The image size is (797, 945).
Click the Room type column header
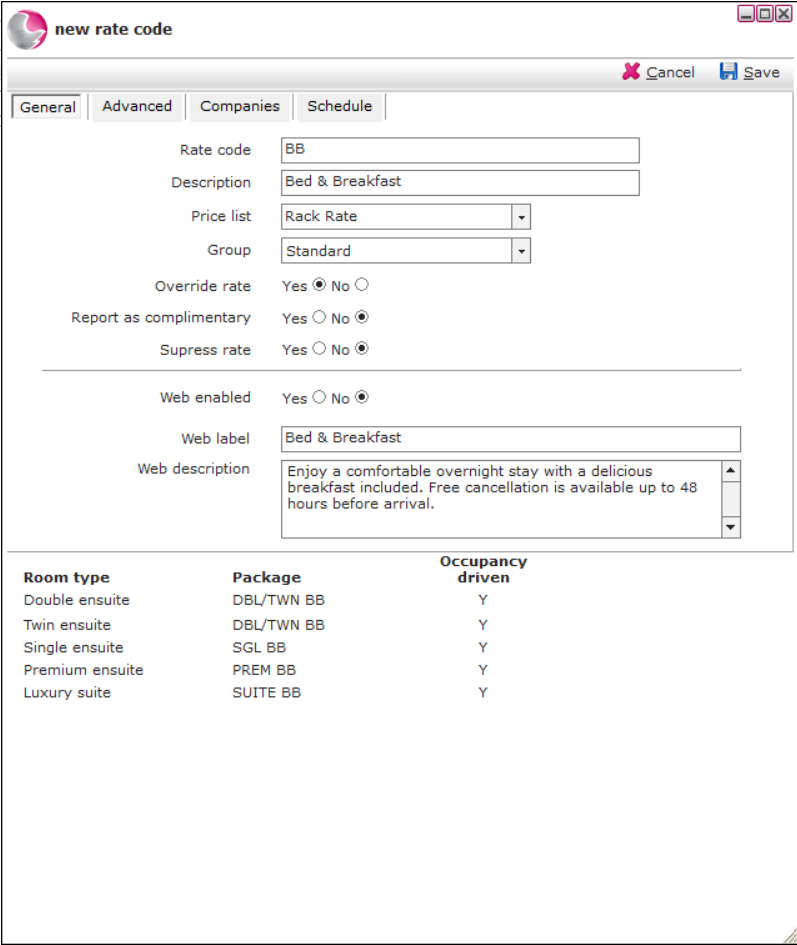67,577
